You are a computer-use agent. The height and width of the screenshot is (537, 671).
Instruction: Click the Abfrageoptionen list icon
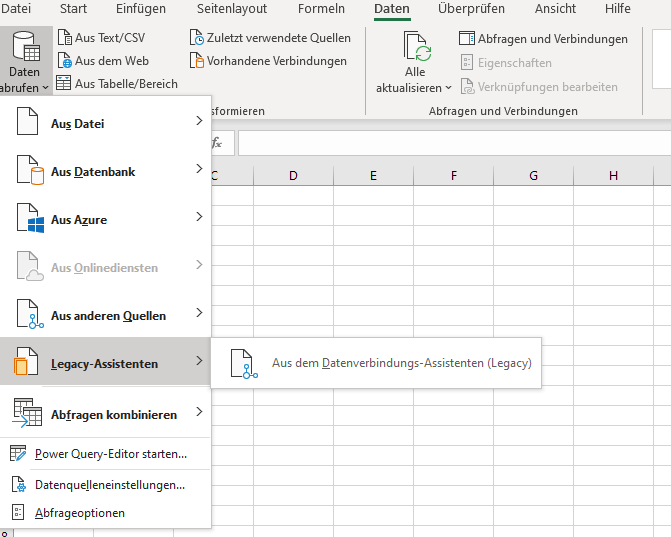tap(18, 512)
